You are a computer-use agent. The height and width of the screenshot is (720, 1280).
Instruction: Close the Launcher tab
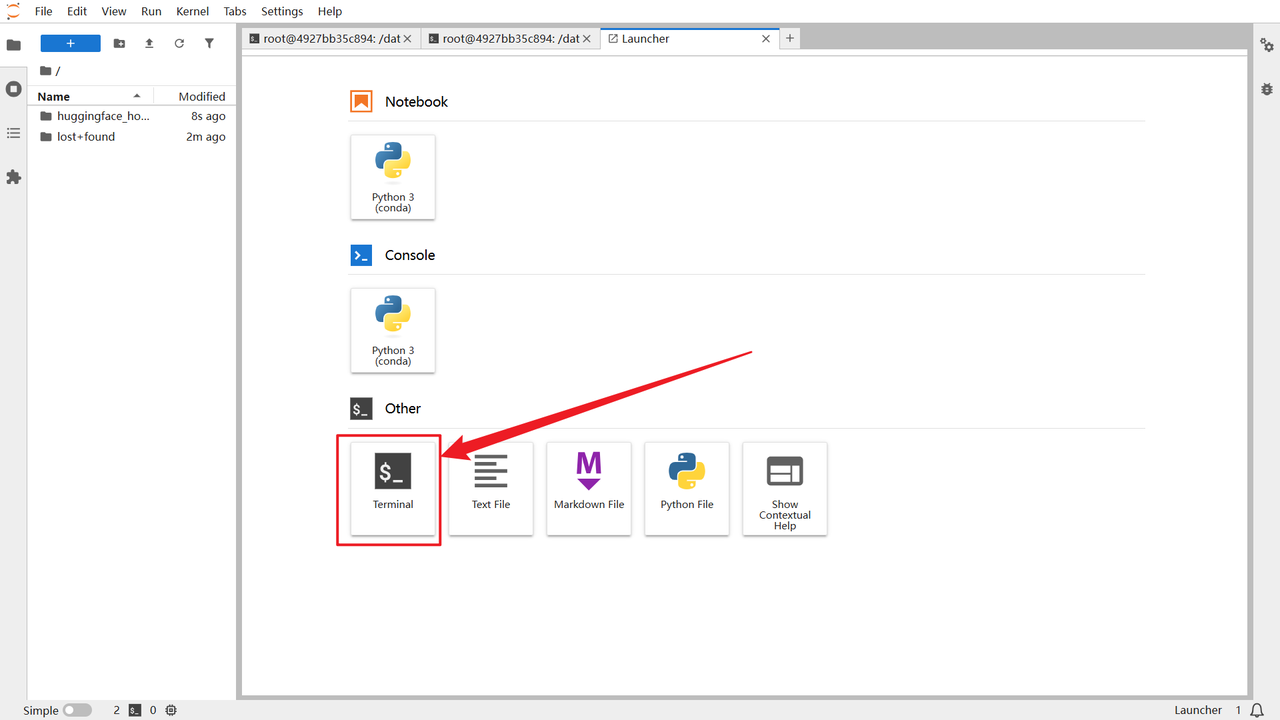pos(766,38)
